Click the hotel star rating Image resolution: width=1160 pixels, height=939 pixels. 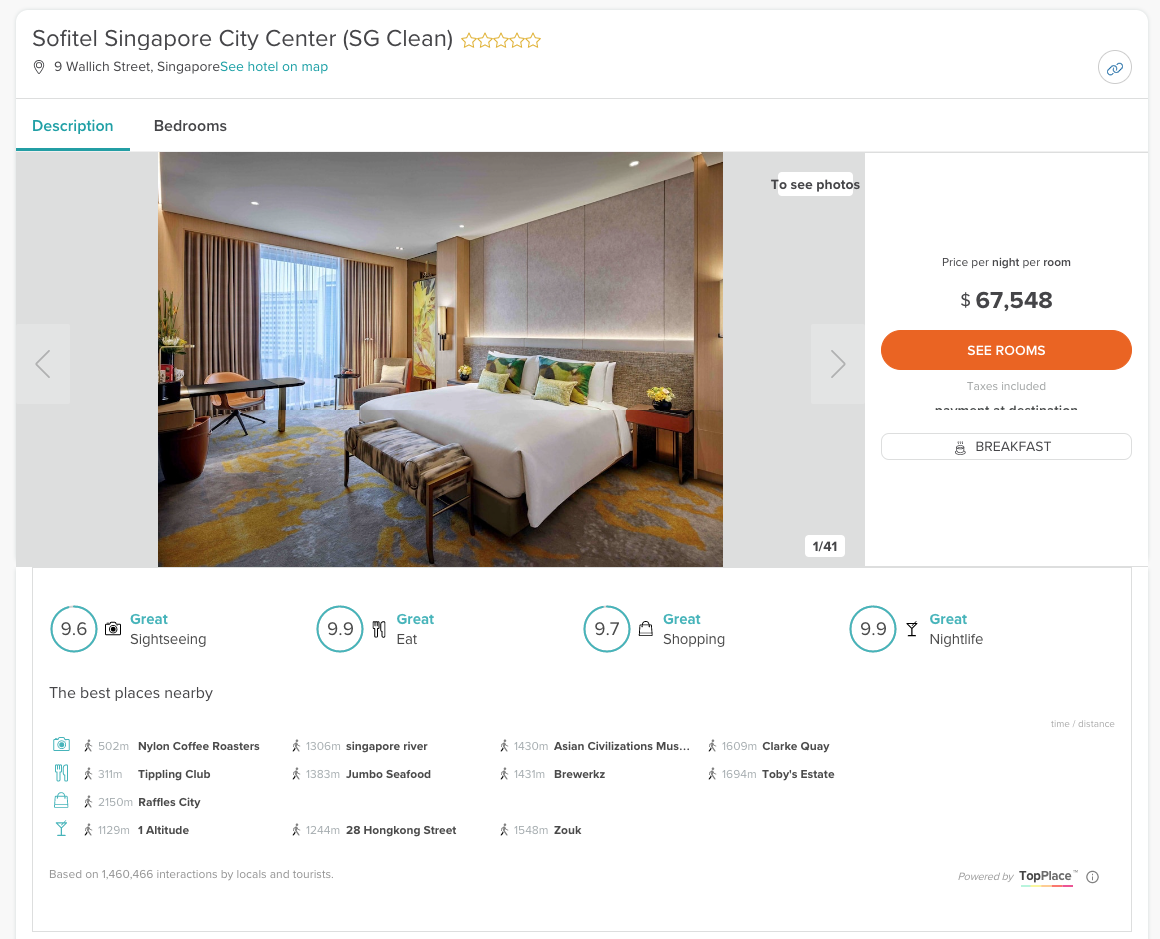coord(501,41)
